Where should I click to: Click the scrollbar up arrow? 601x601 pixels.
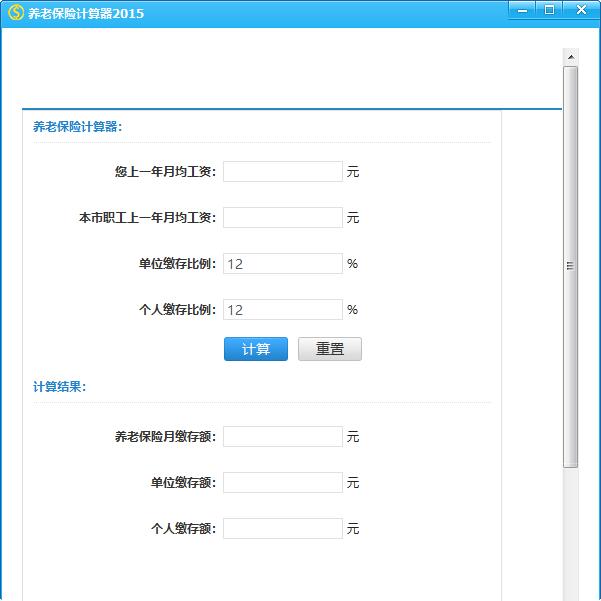[571, 57]
